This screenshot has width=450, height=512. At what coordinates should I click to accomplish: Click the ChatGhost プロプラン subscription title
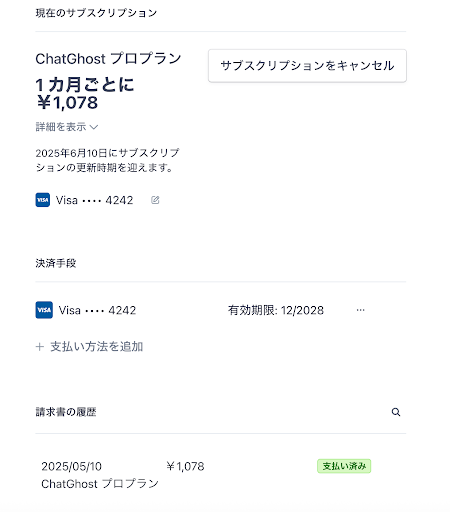[108, 59]
